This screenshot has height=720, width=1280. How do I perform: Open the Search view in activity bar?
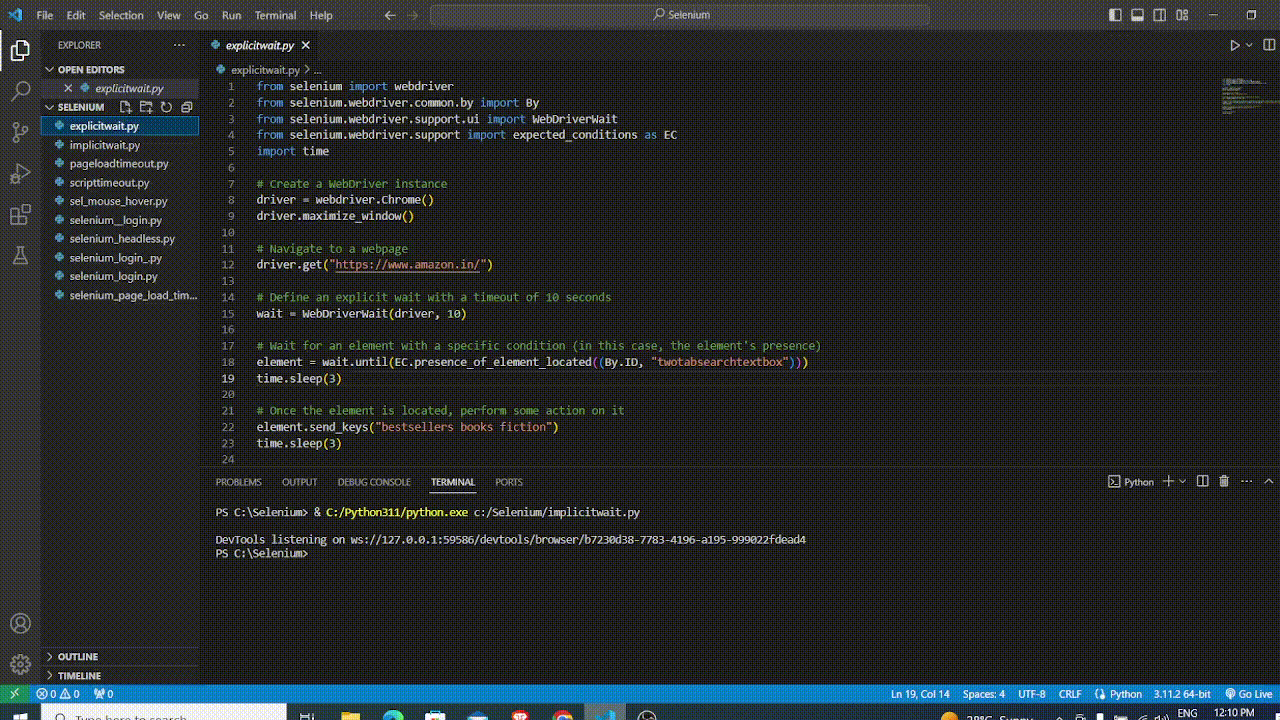click(20, 91)
